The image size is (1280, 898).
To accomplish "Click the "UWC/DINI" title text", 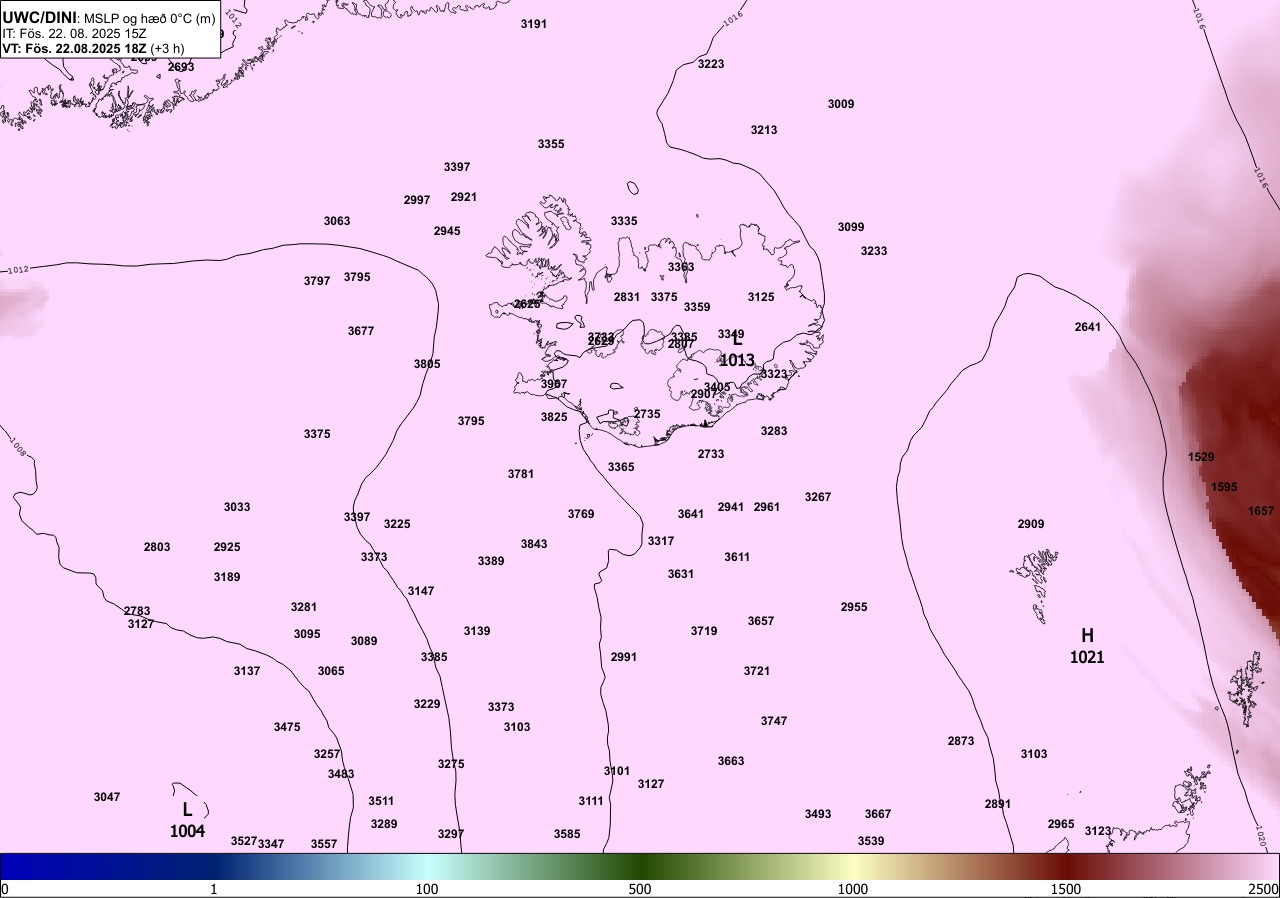I will [x=40, y=17].
